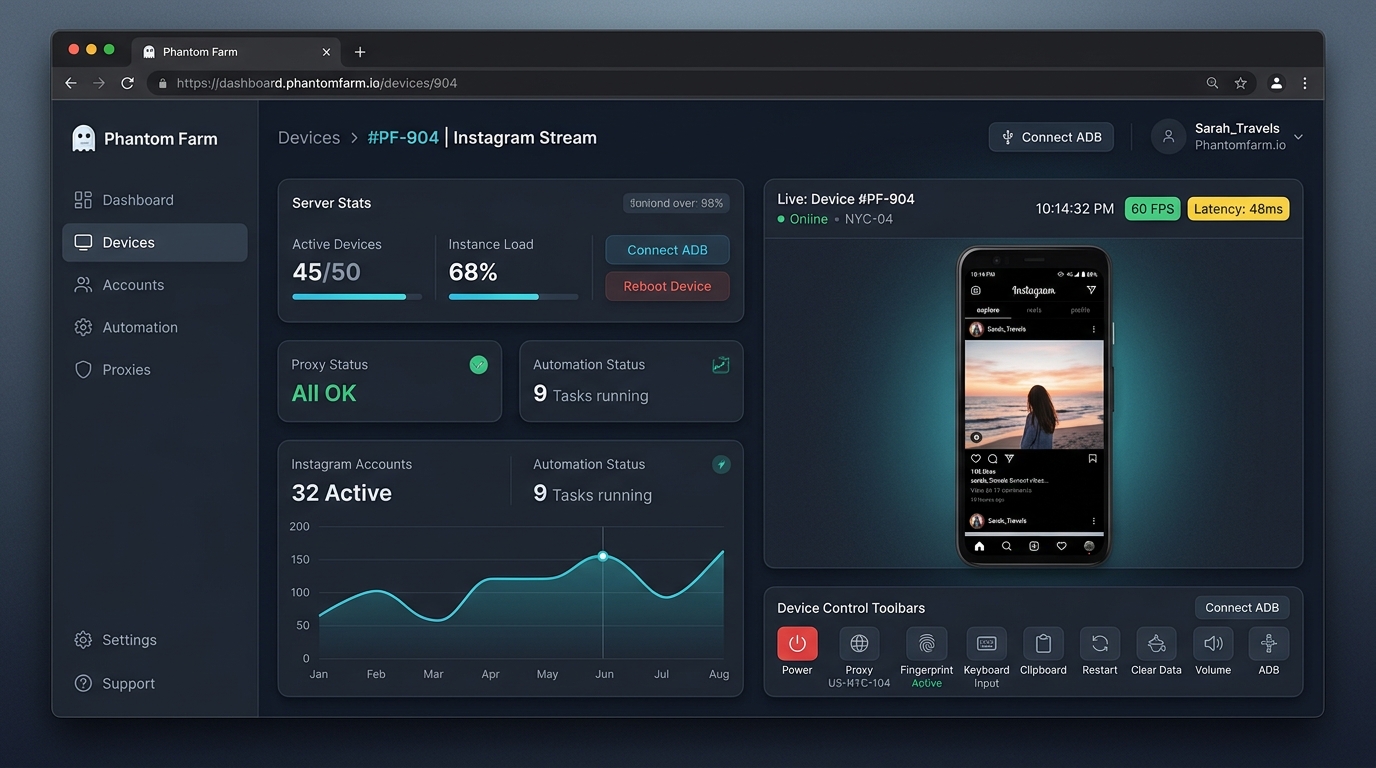Click Connect ADB in Server Stats
This screenshot has width=1376, height=768.
pyautogui.click(x=667, y=250)
